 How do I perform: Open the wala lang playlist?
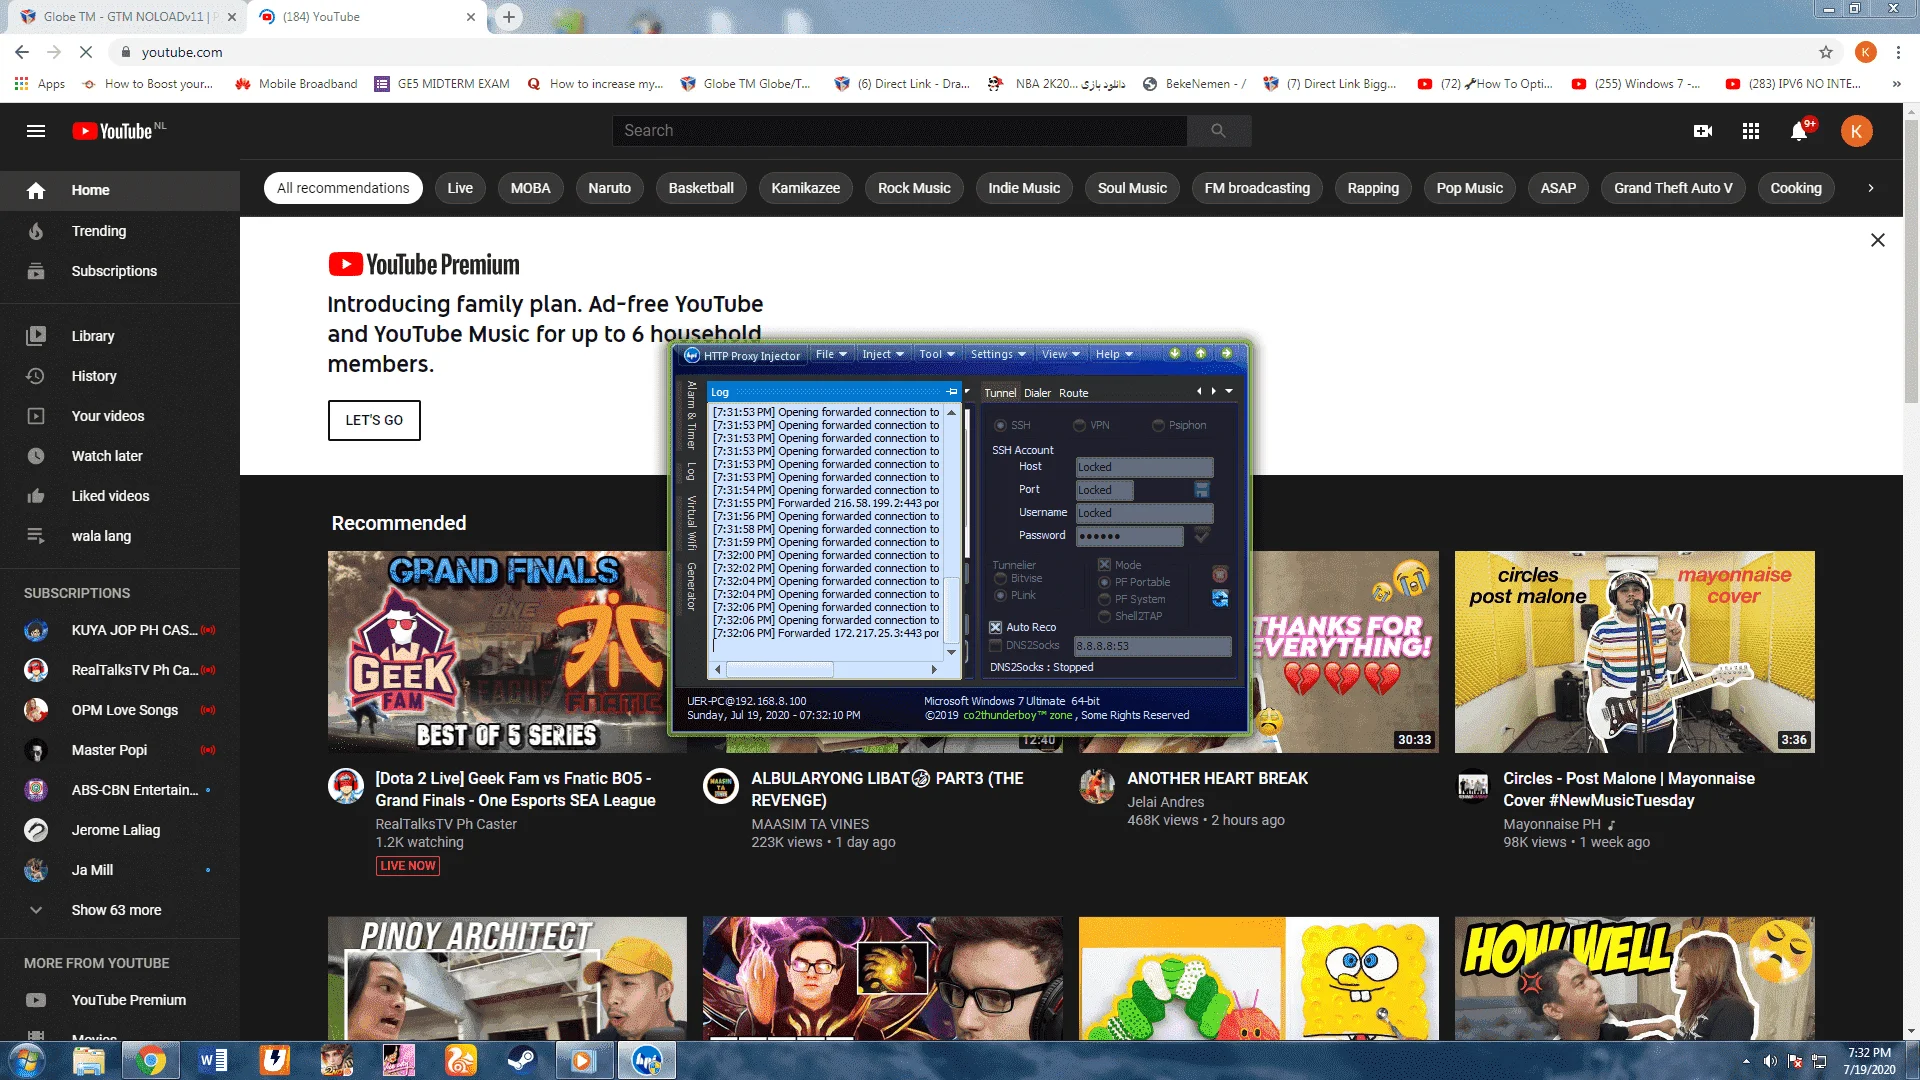coord(120,536)
